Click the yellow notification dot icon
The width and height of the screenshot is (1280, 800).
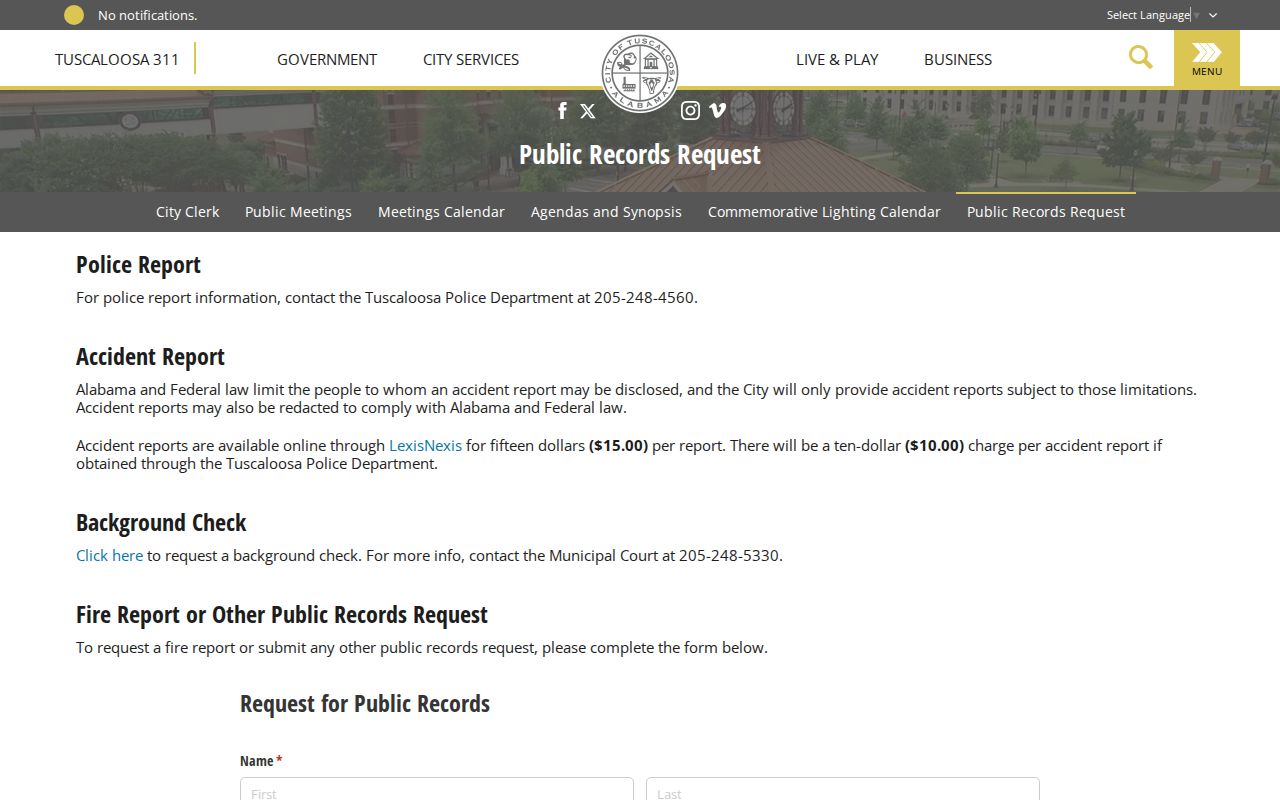[74, 15]
